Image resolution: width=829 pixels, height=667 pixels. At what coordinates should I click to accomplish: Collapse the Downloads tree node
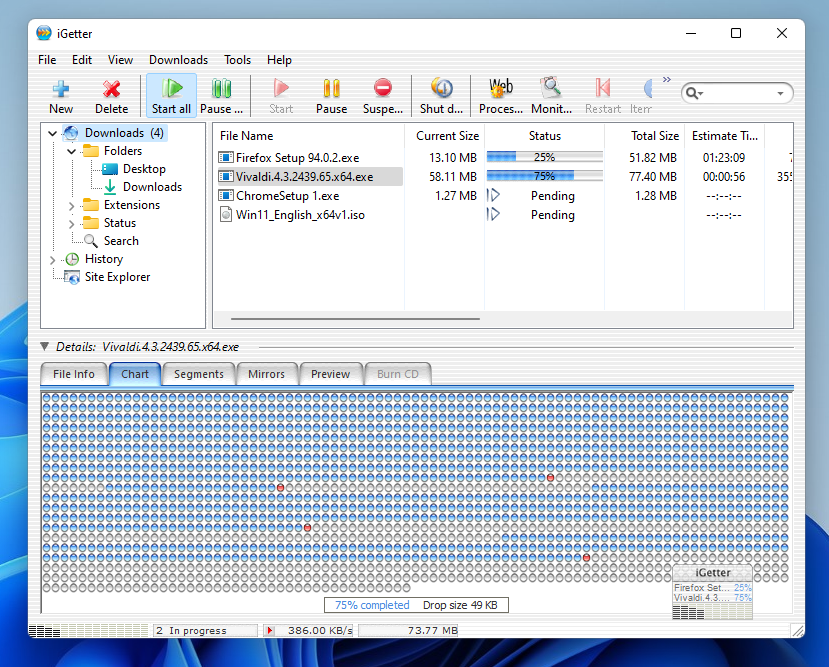click(x=53, y=133)
